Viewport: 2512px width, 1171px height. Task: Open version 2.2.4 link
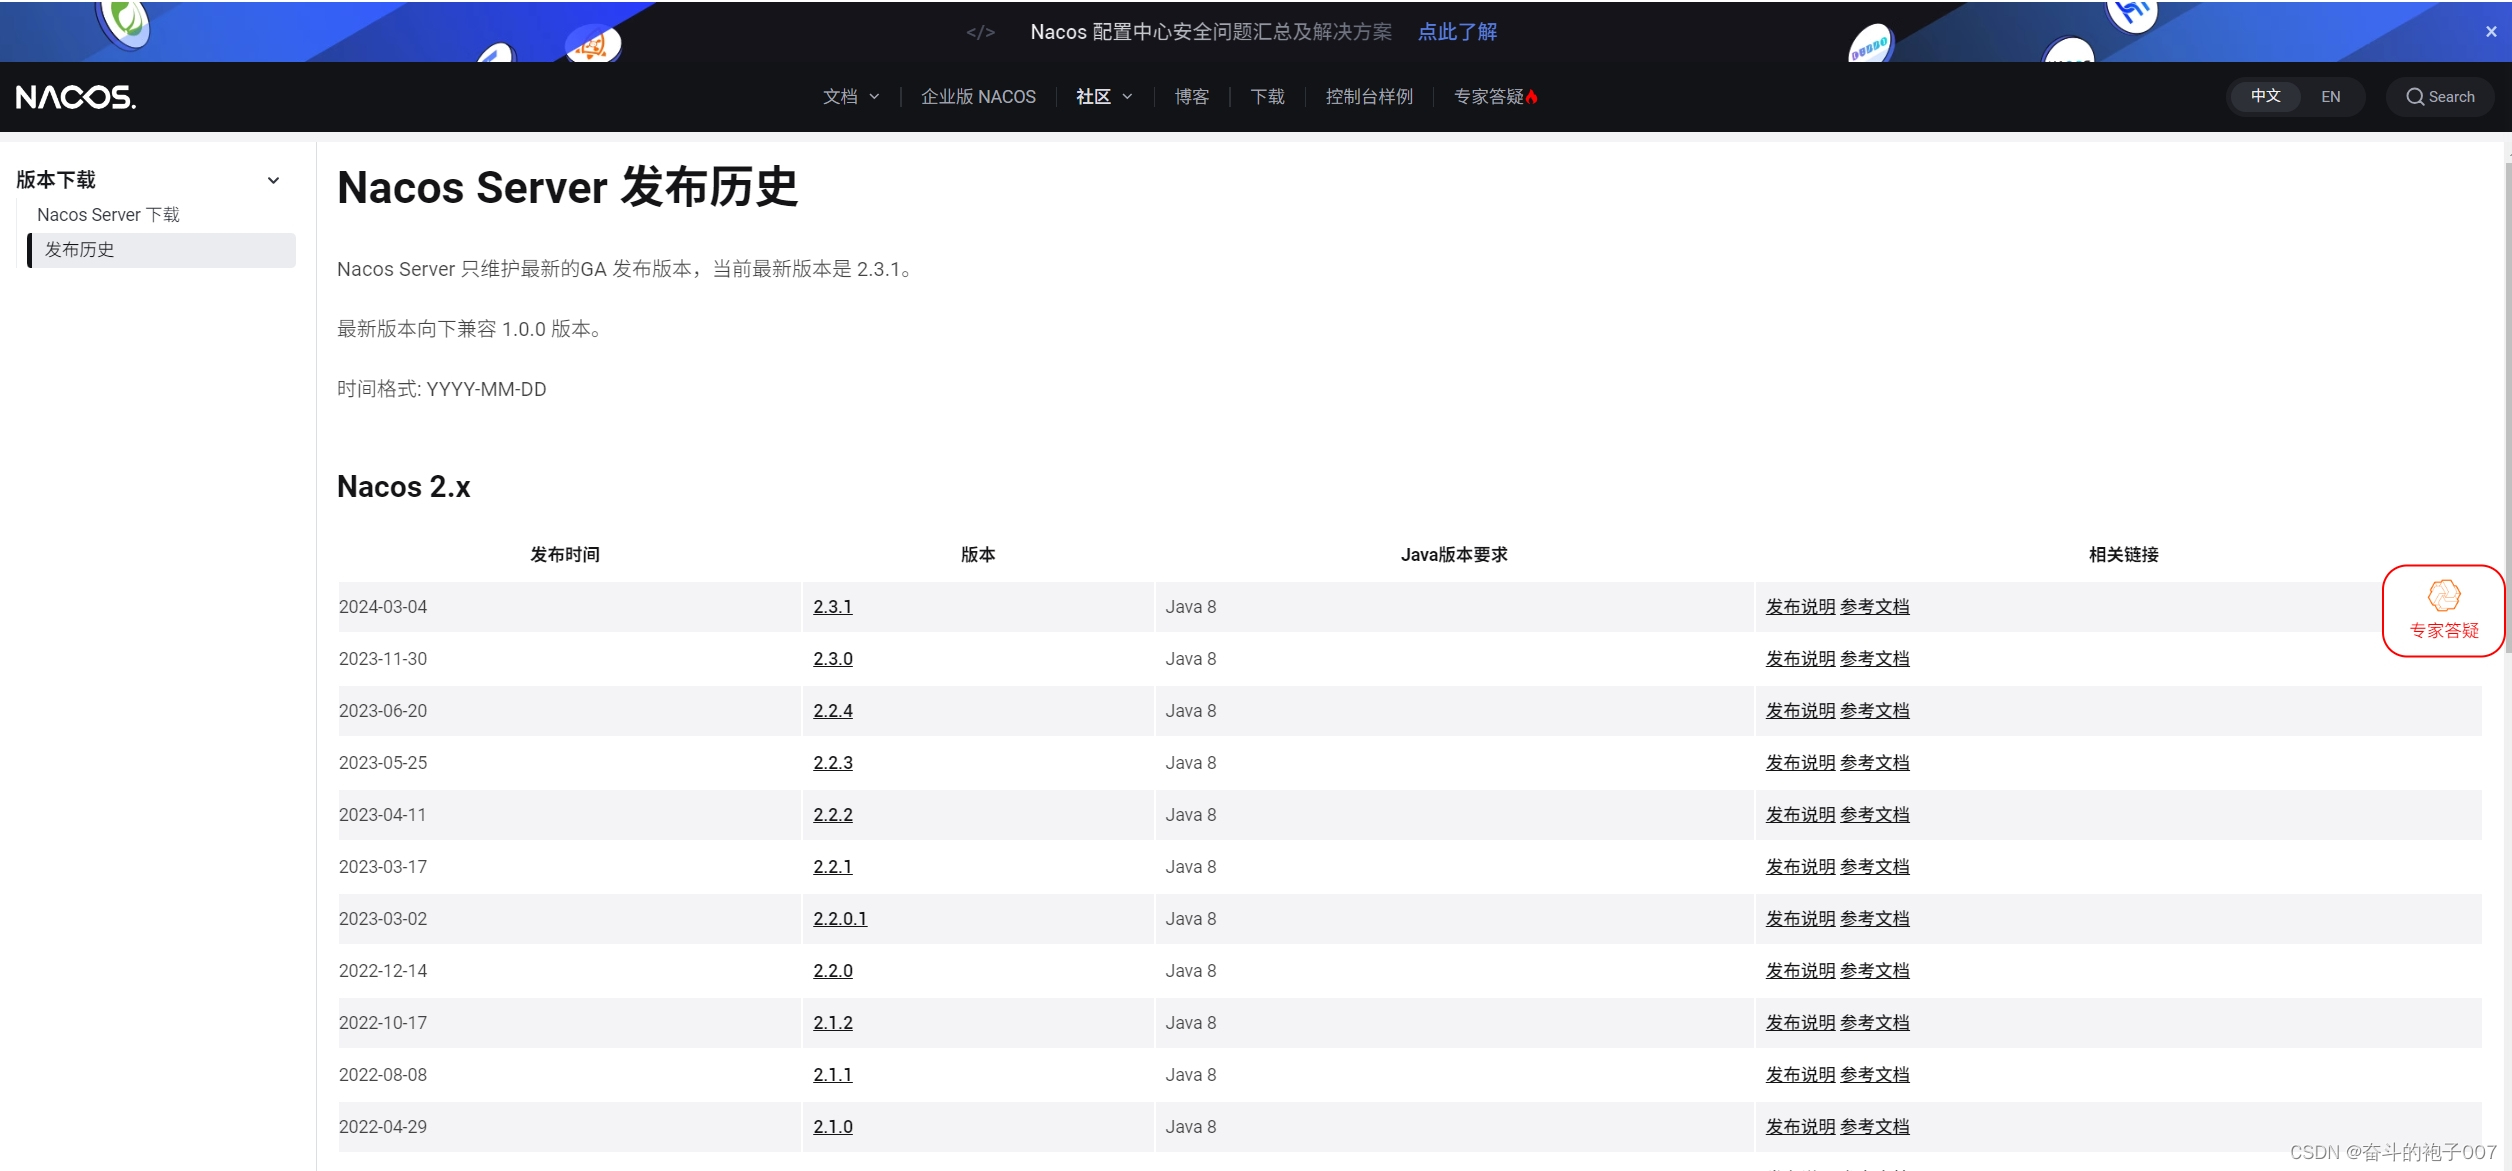(832, 711)
